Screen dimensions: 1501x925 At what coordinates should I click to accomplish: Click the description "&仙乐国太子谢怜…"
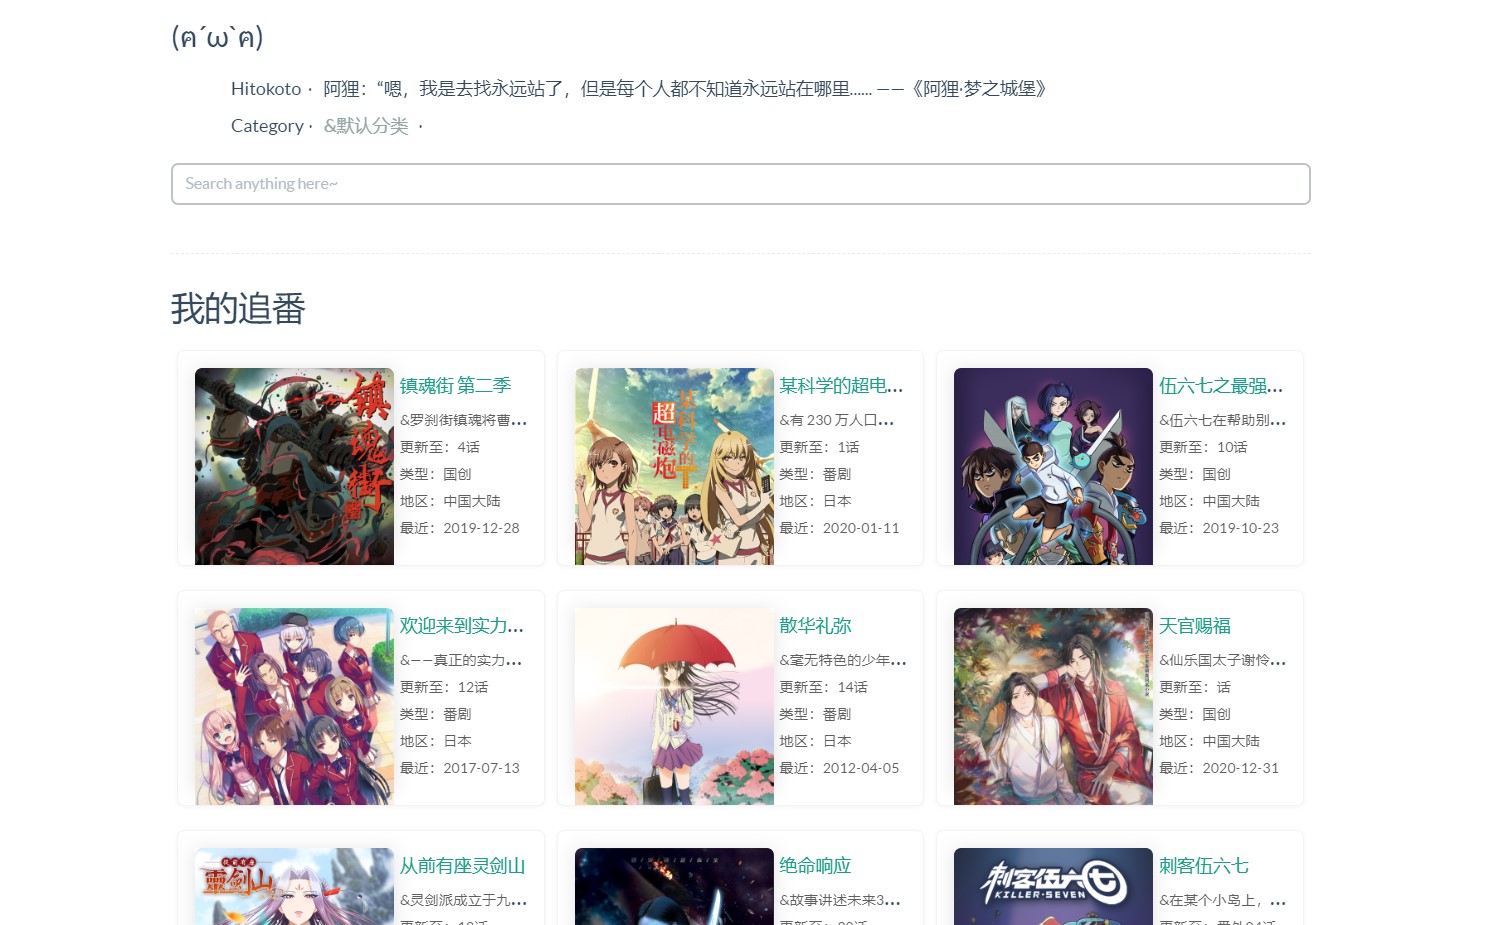[x=1223, y=660]
